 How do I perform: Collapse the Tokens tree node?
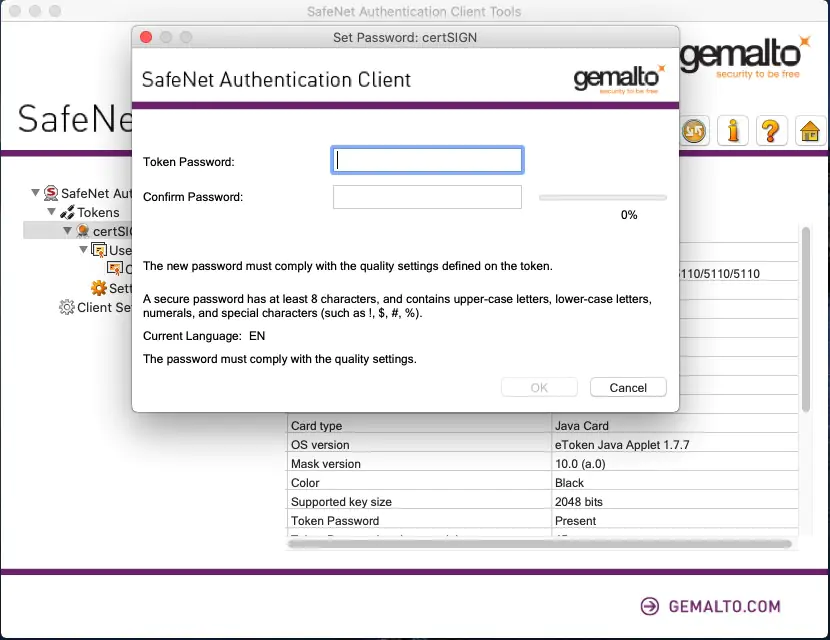pos(52,212)
